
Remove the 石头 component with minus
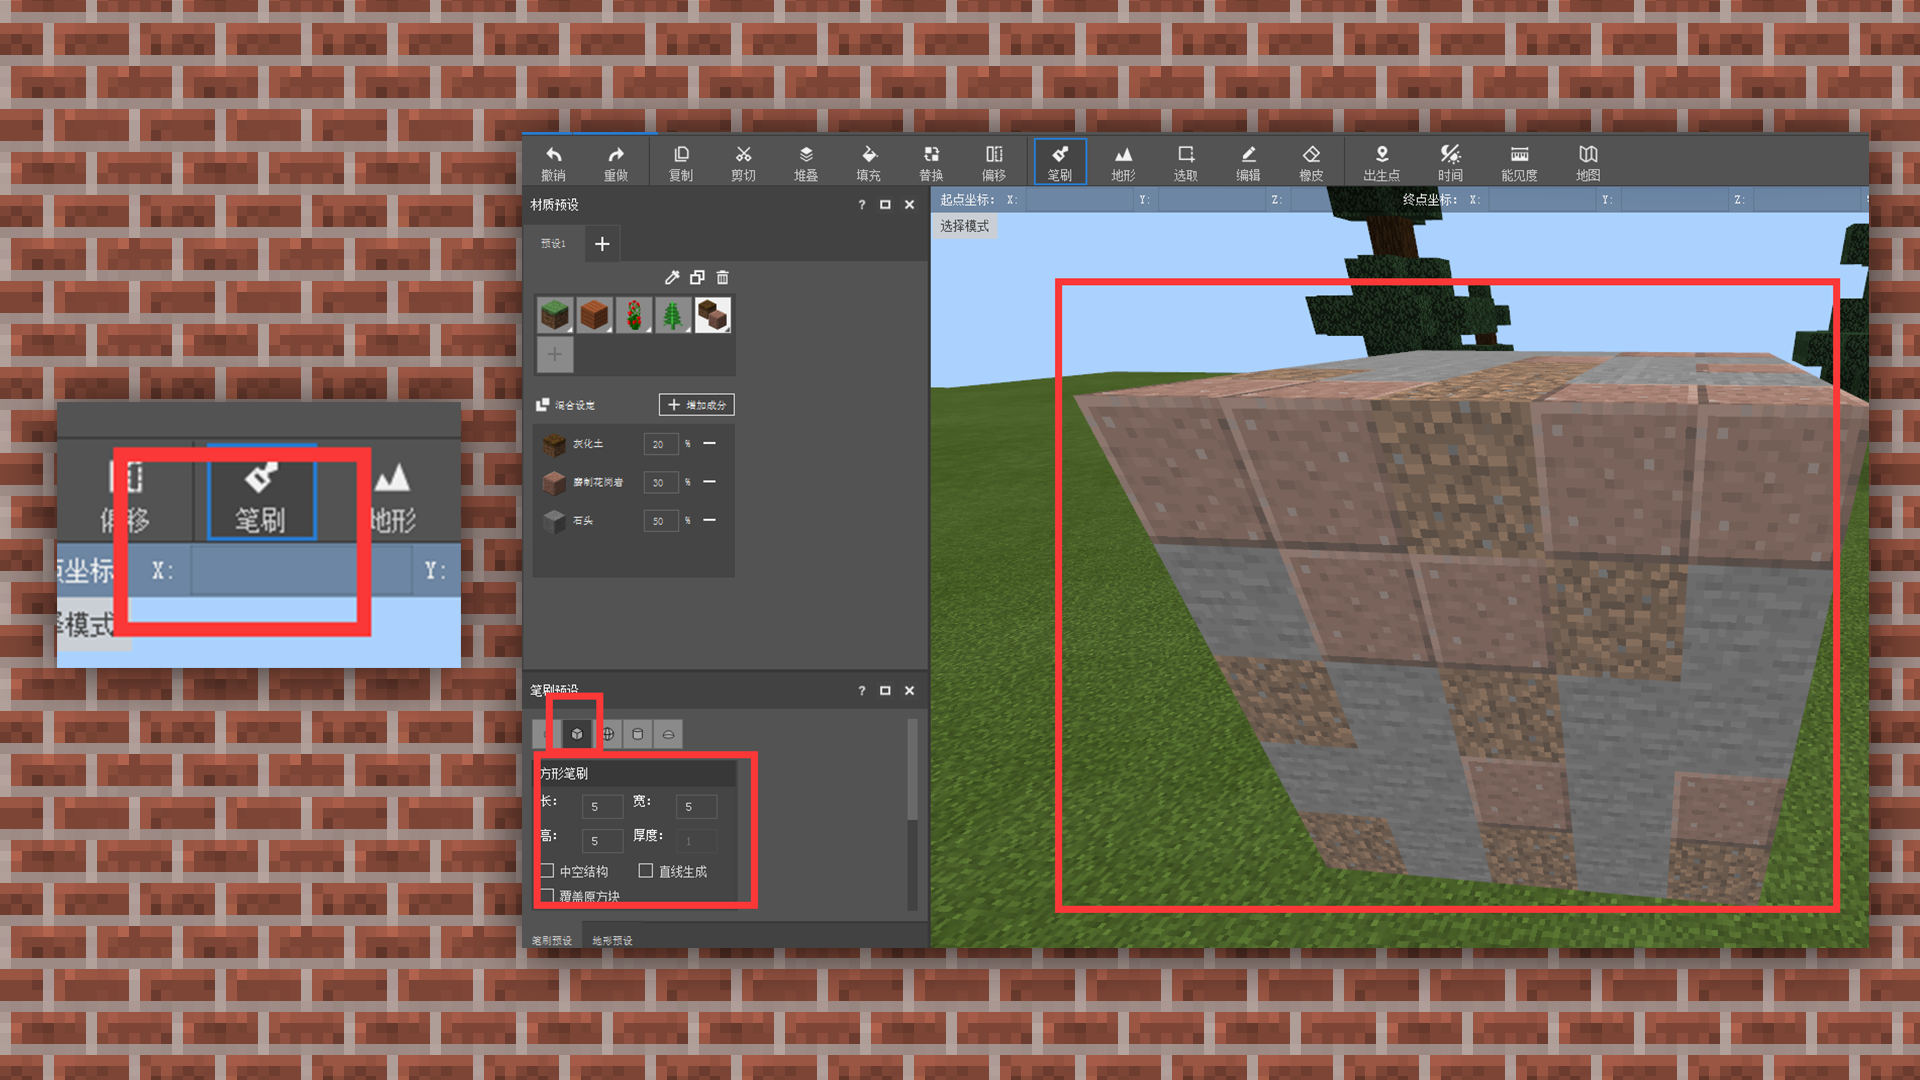(x=709, y=520)
